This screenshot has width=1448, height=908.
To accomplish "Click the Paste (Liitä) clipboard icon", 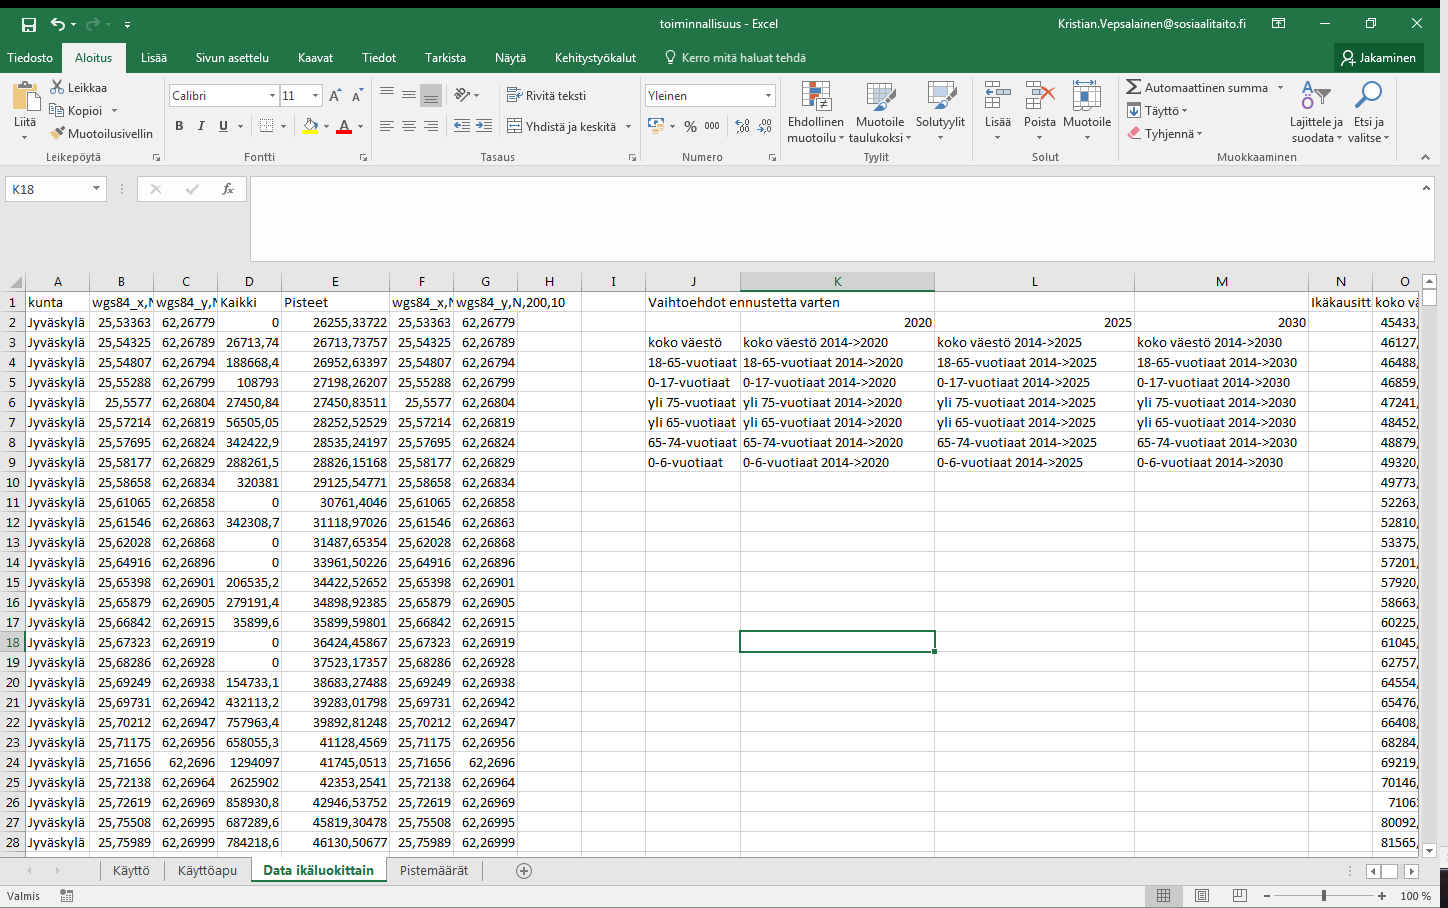I will click(x=25, y=97).
